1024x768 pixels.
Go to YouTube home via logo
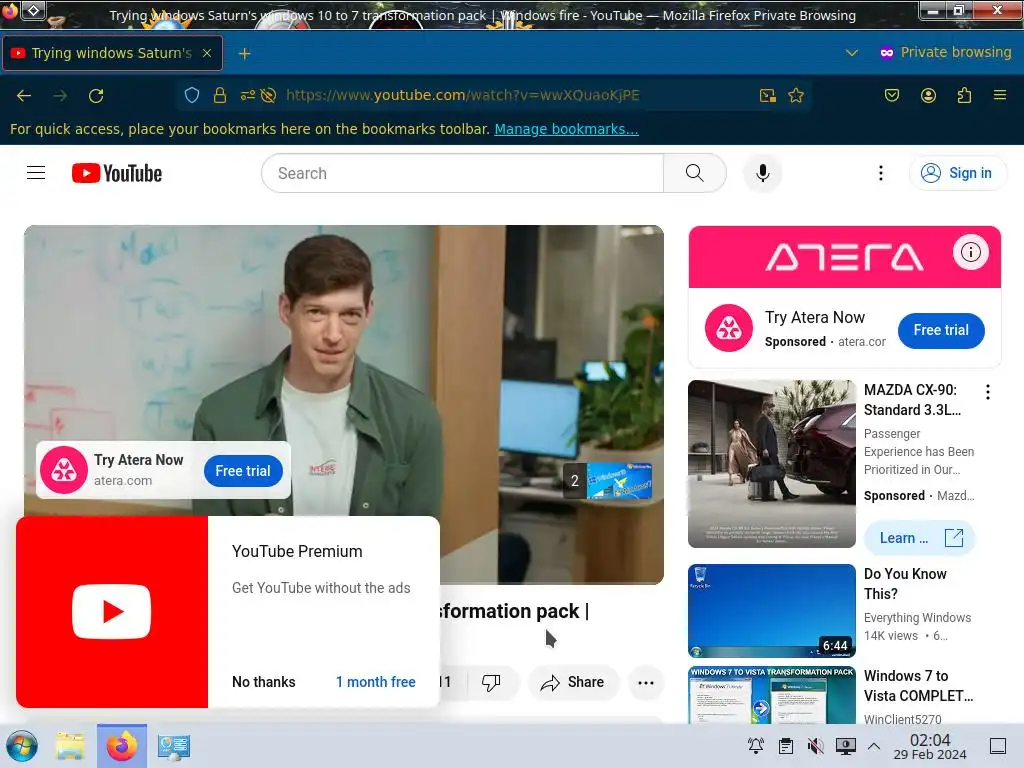click(x=117, y=173)
